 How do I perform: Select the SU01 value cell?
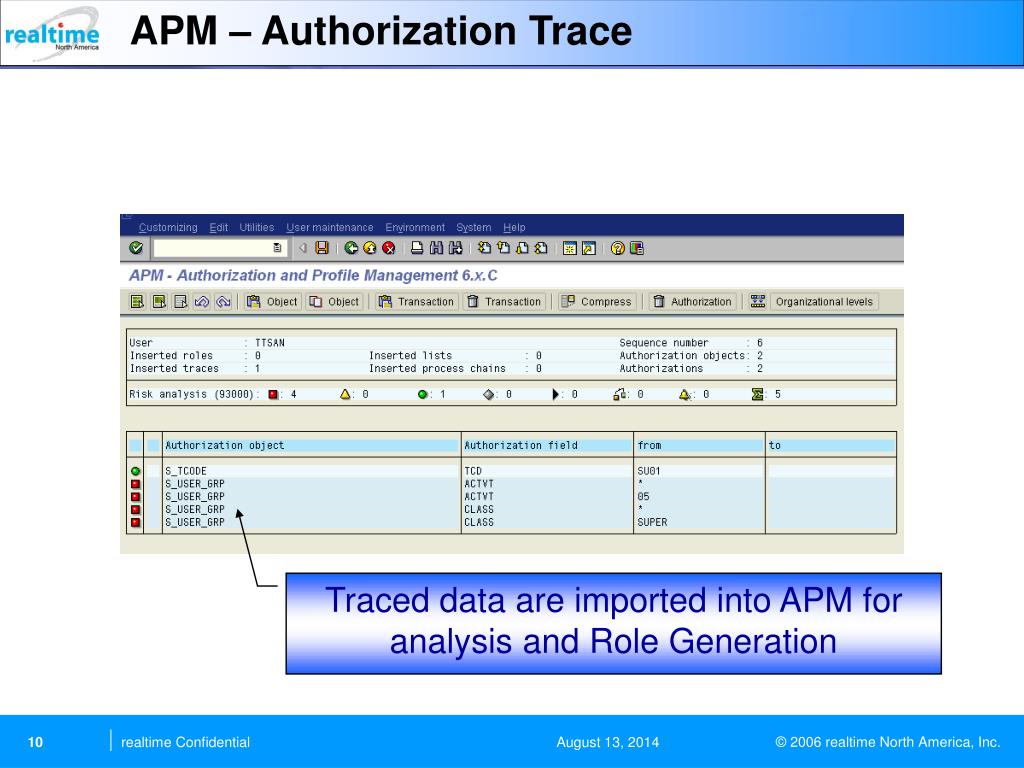[699, 471]
